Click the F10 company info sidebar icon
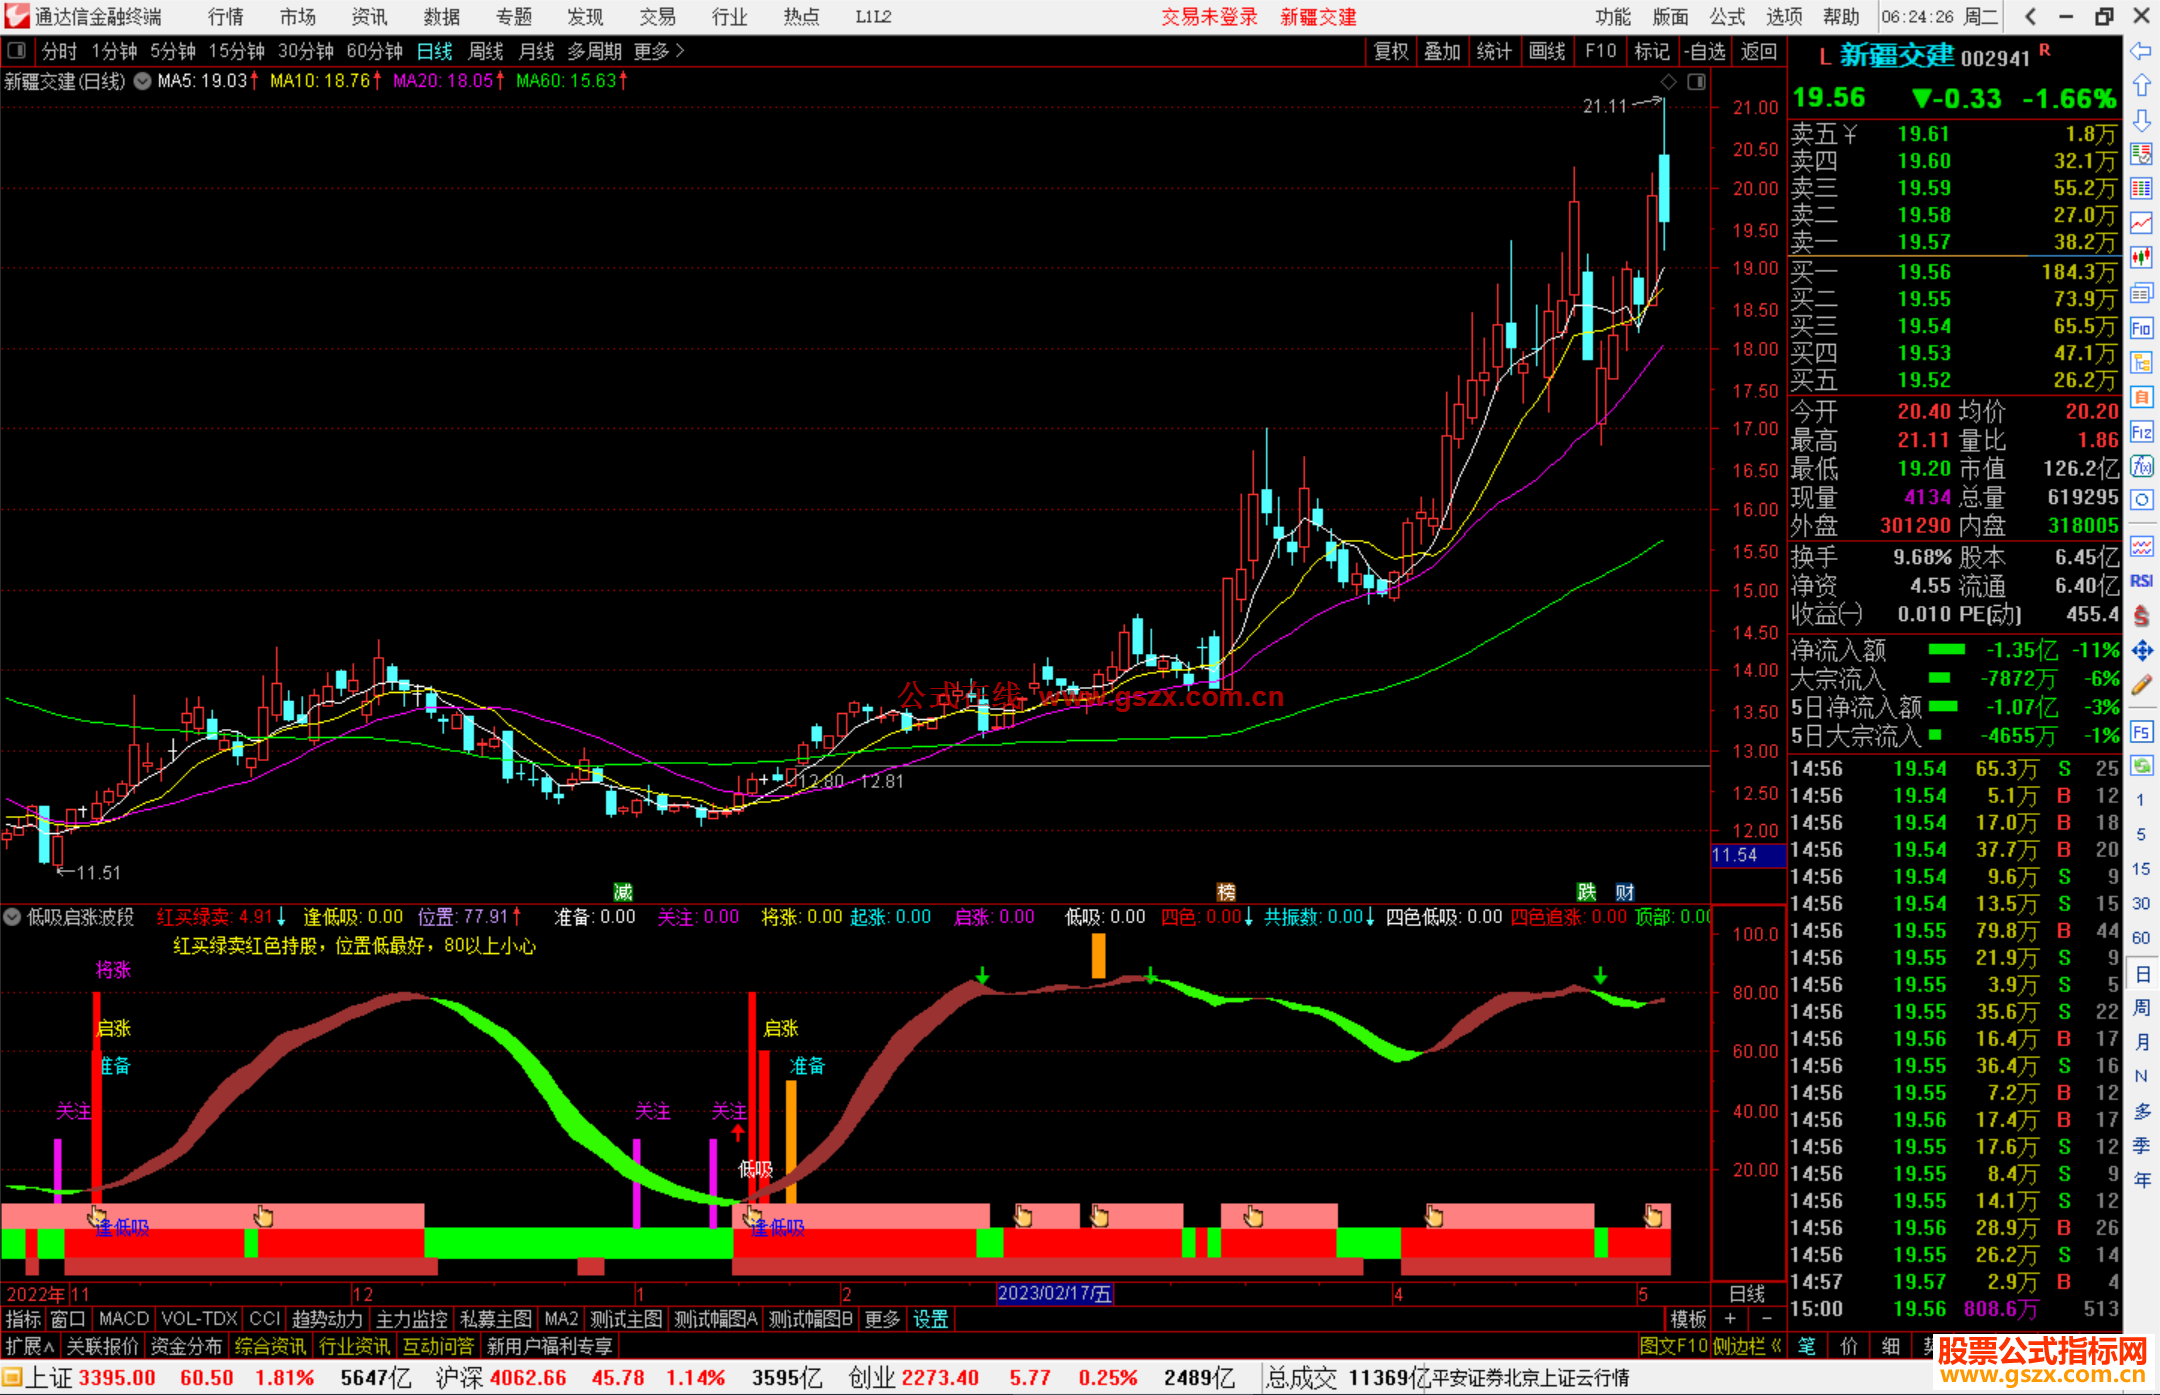The height and width of the screenshot is (1395, 2160). (2141, 328)
